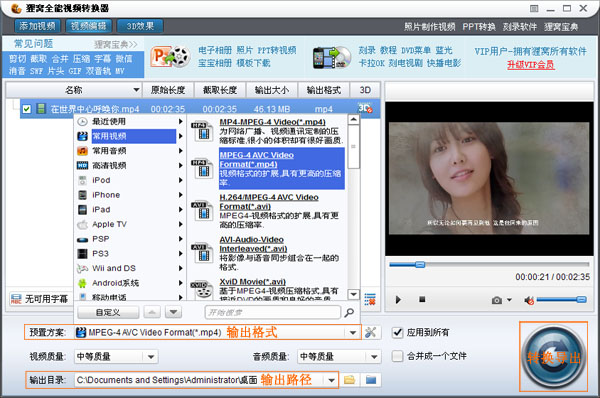
Task: Open 狸窝宝典 in top menu
Action: click(x=561, y=27)
